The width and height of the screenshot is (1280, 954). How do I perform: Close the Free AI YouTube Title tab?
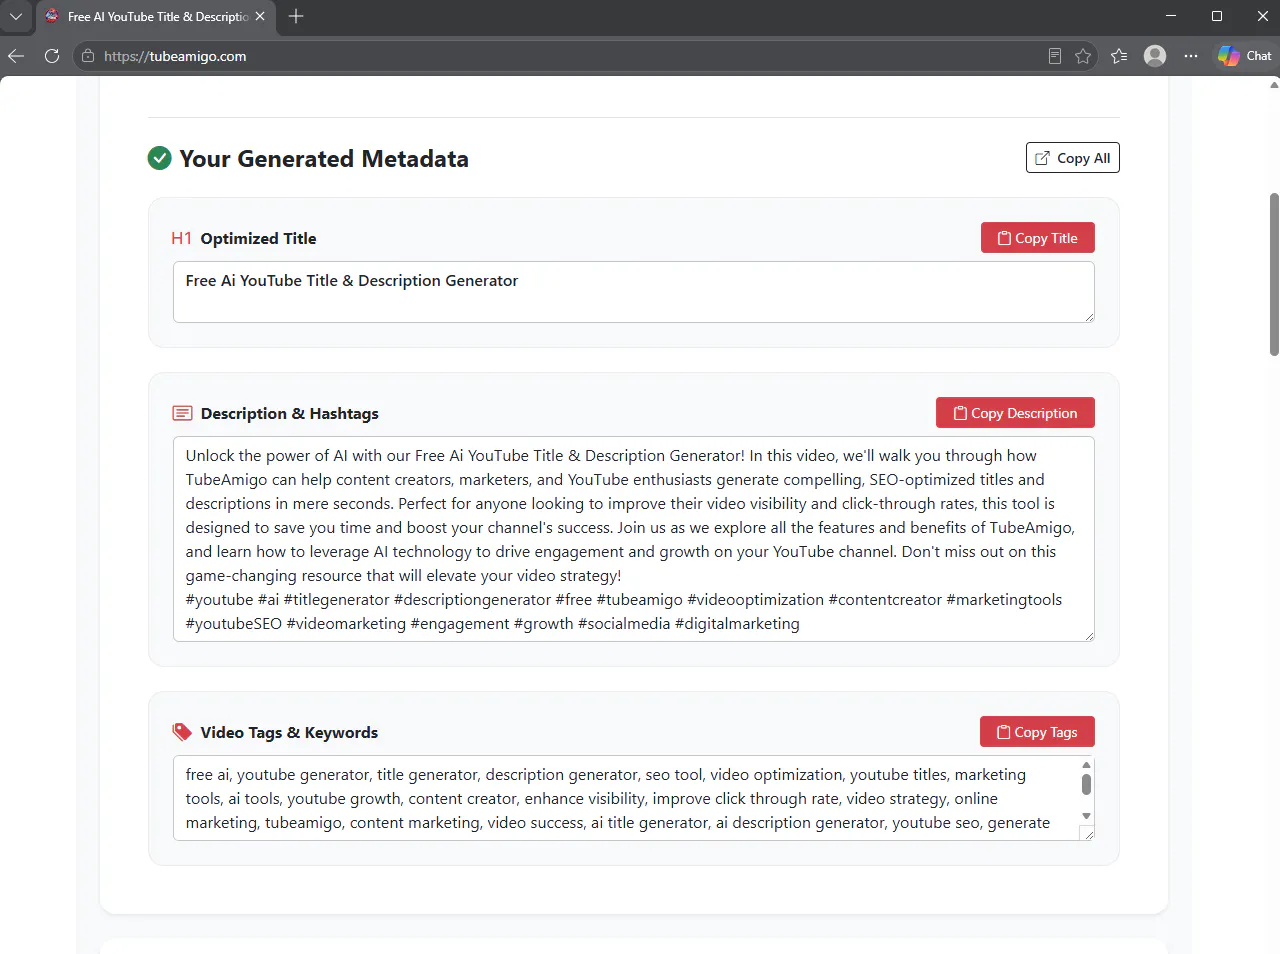click(x=260, y=17)
